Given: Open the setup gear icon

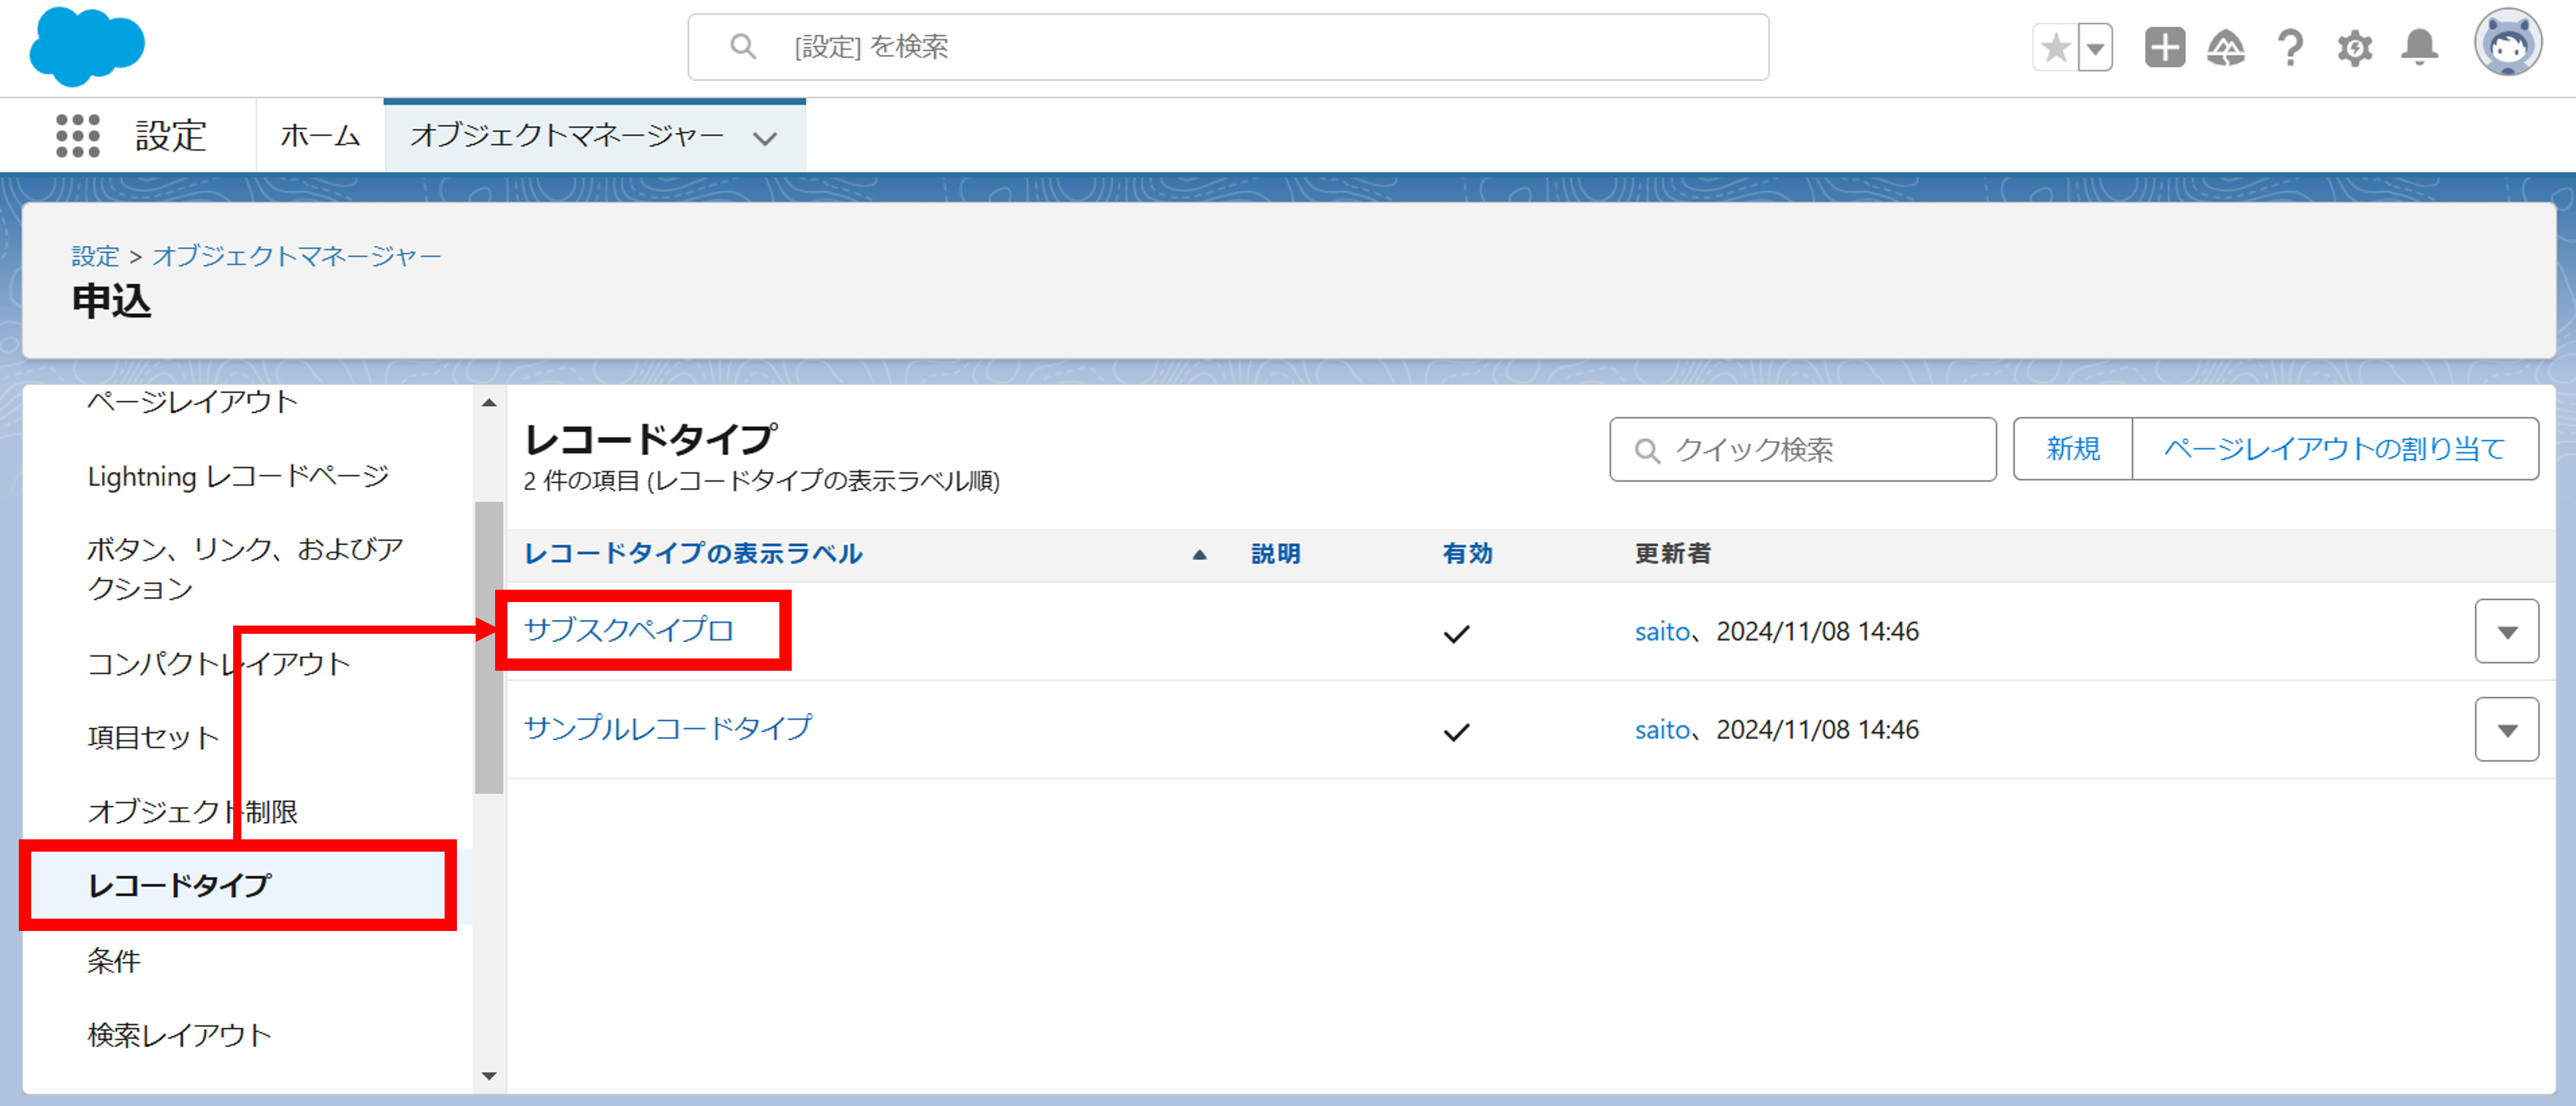Looking at the screenshot, I should tap(2354, 47).
